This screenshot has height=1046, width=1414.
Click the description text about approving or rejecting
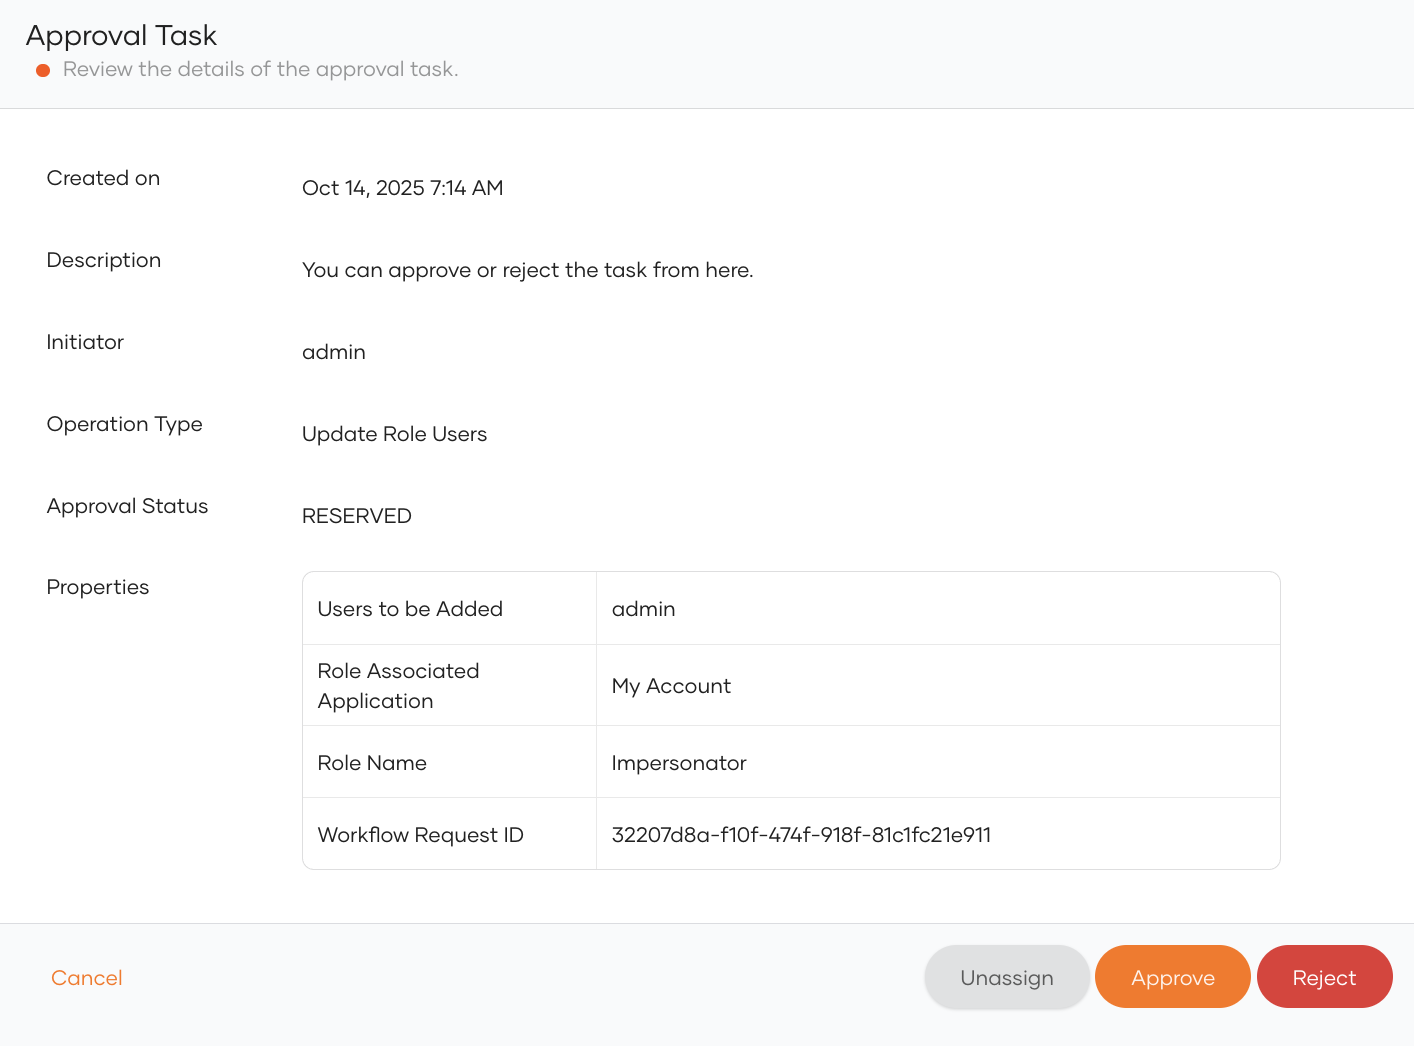click(527, 270)
